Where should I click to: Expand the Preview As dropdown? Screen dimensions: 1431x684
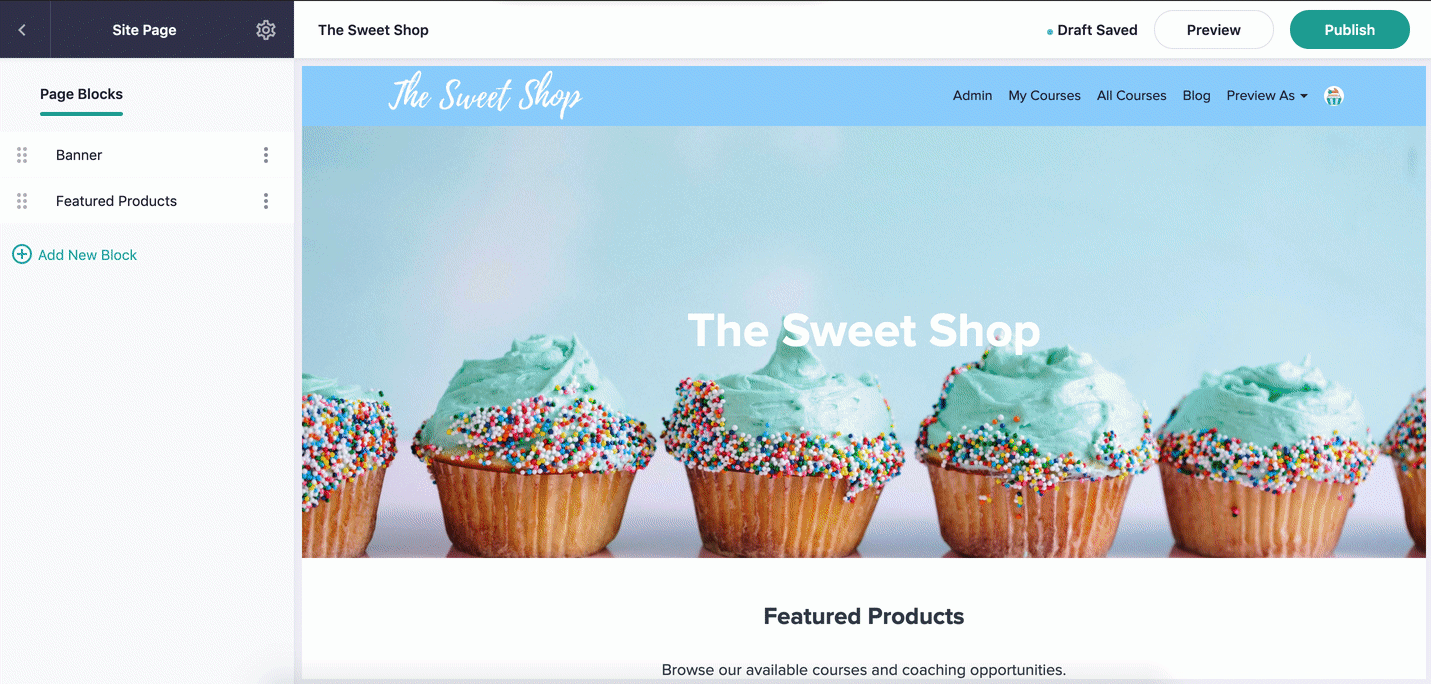[1267, 96]
